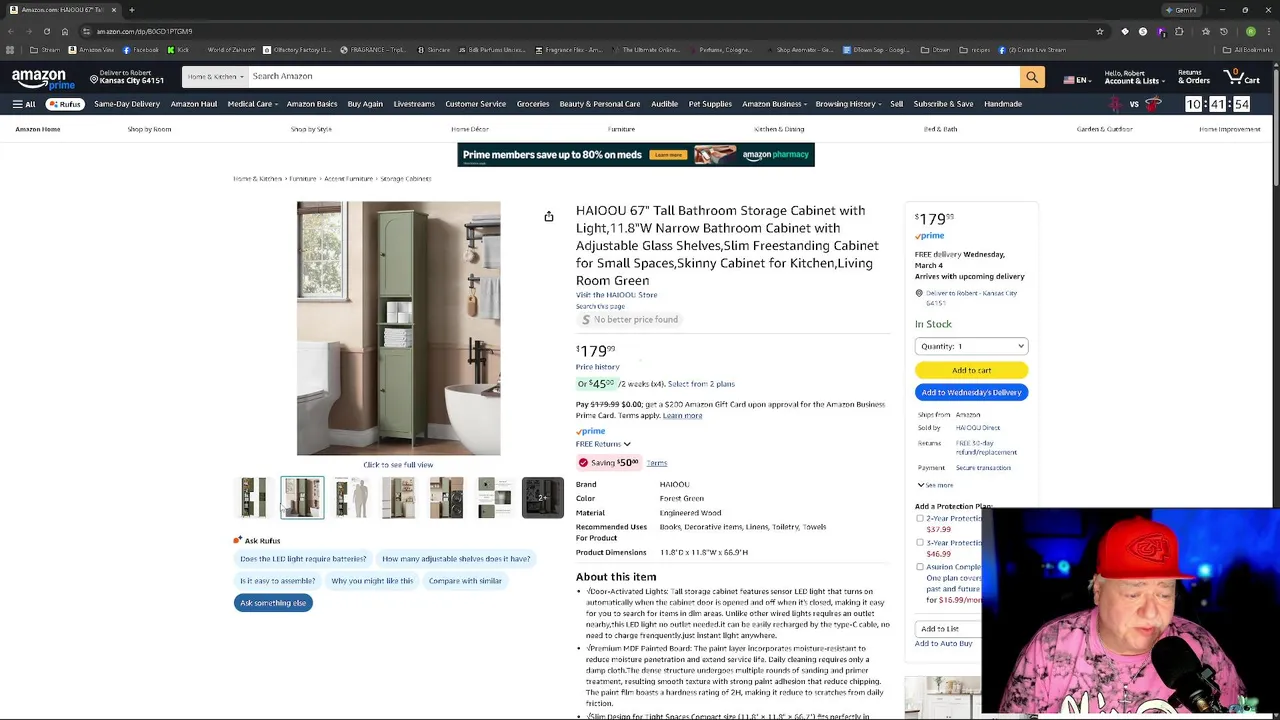1280x720 pixels.
Task: Click main product image for full view
Action: (x=398, y=328)
